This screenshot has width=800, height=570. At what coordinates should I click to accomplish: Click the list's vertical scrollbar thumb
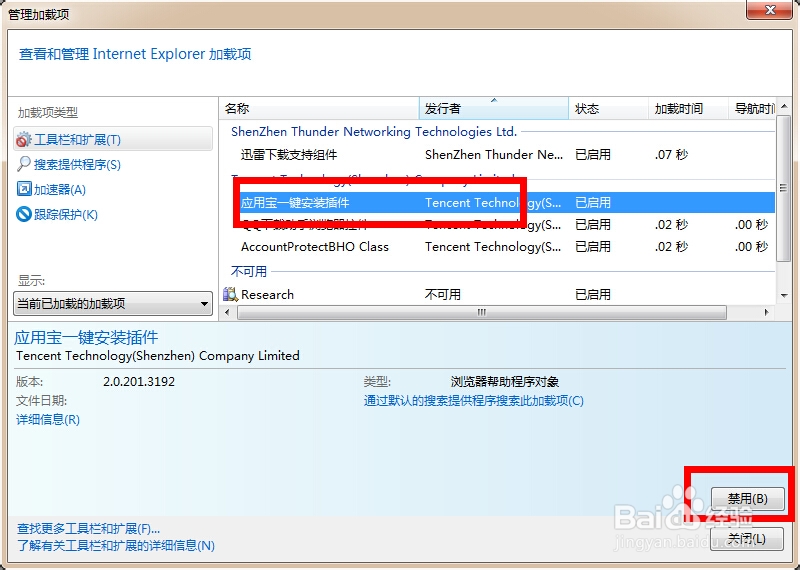[784, 188]
